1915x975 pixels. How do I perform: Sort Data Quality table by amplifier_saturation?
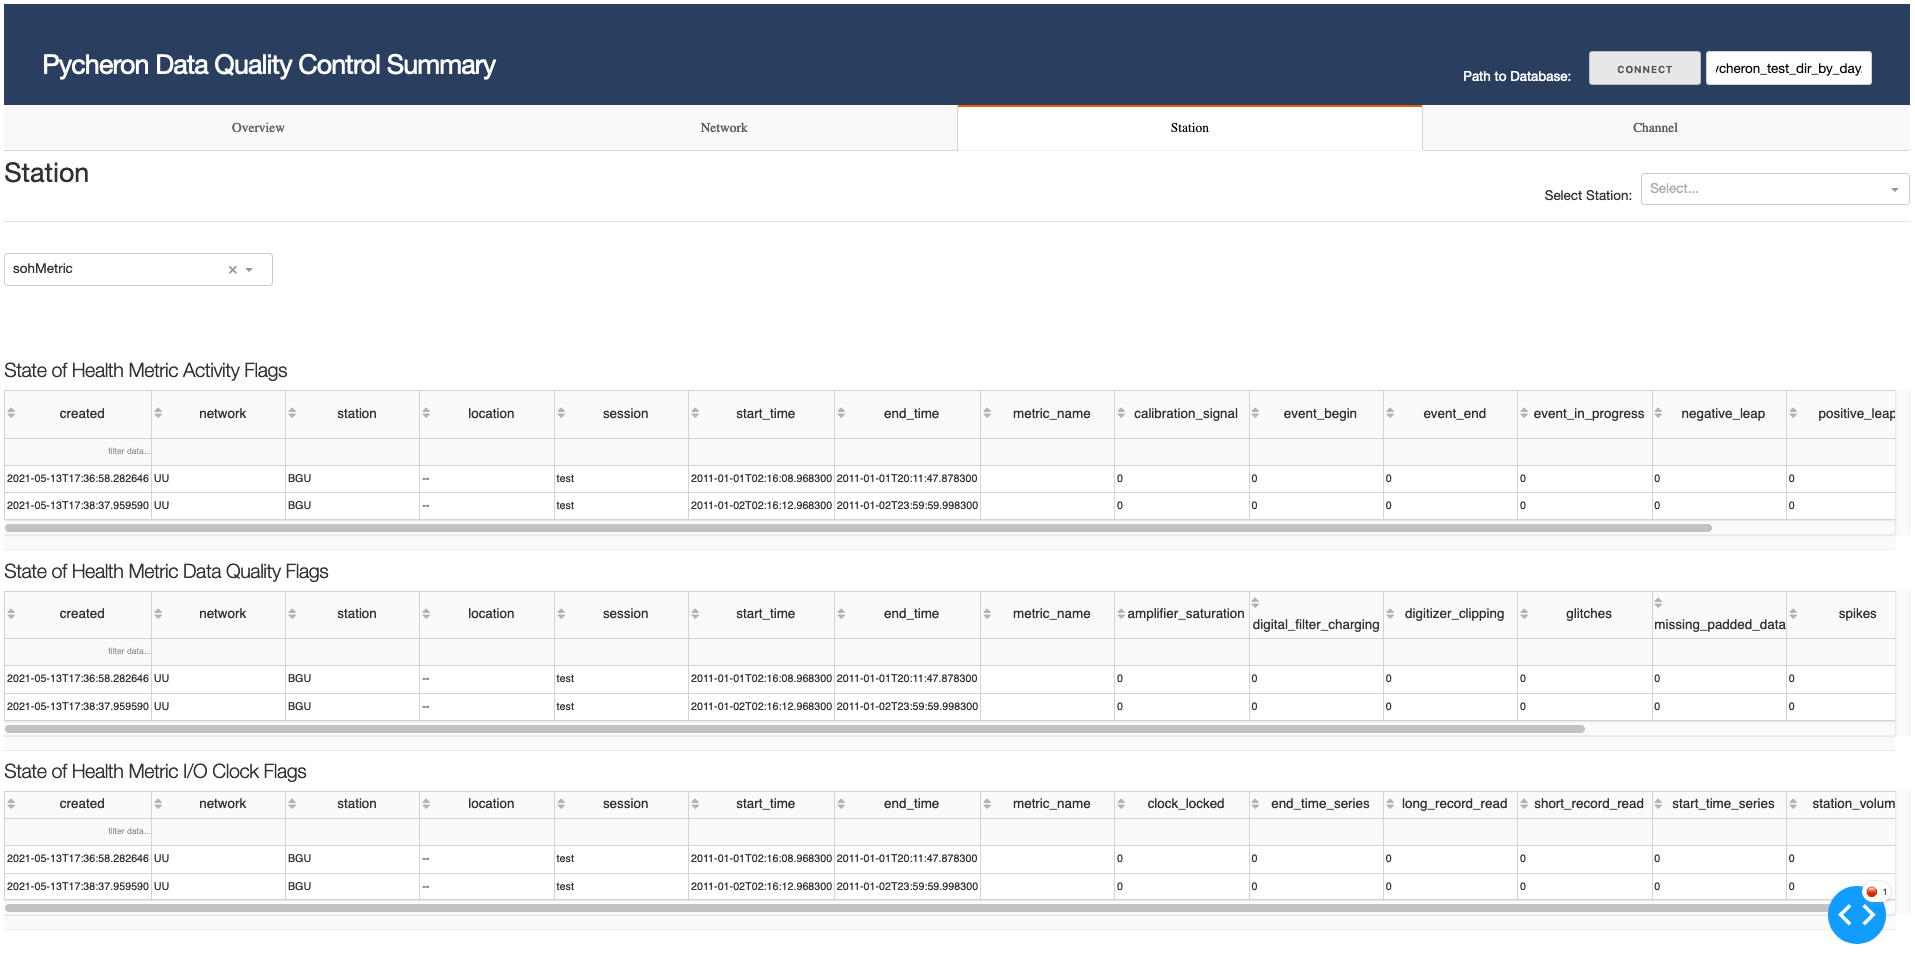(1121, 613)
